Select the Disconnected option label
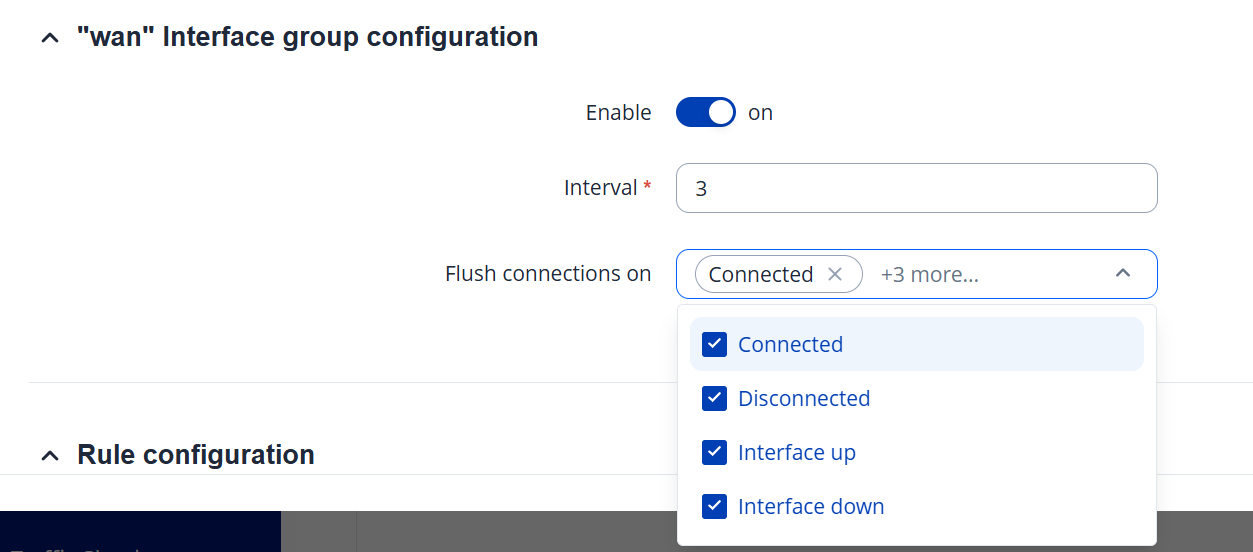Viewport: 1253px width, 552px height. (804, 398)
